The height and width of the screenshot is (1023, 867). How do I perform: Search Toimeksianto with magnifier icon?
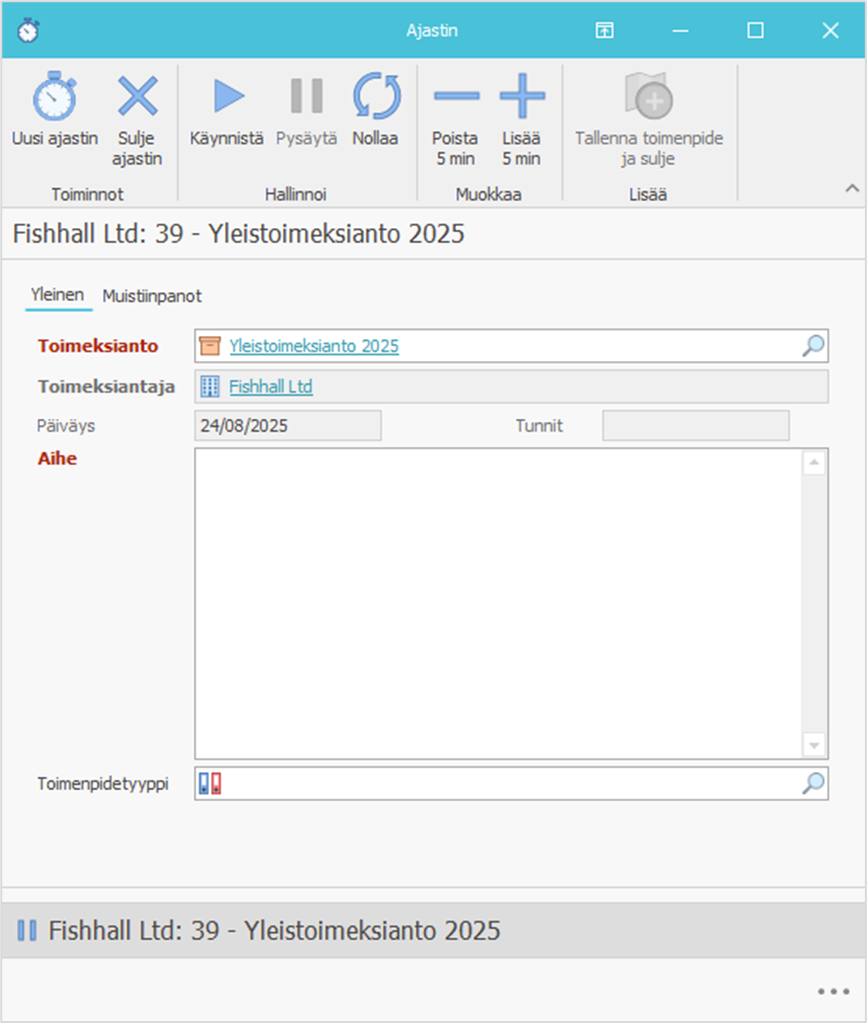coord(814,346)
